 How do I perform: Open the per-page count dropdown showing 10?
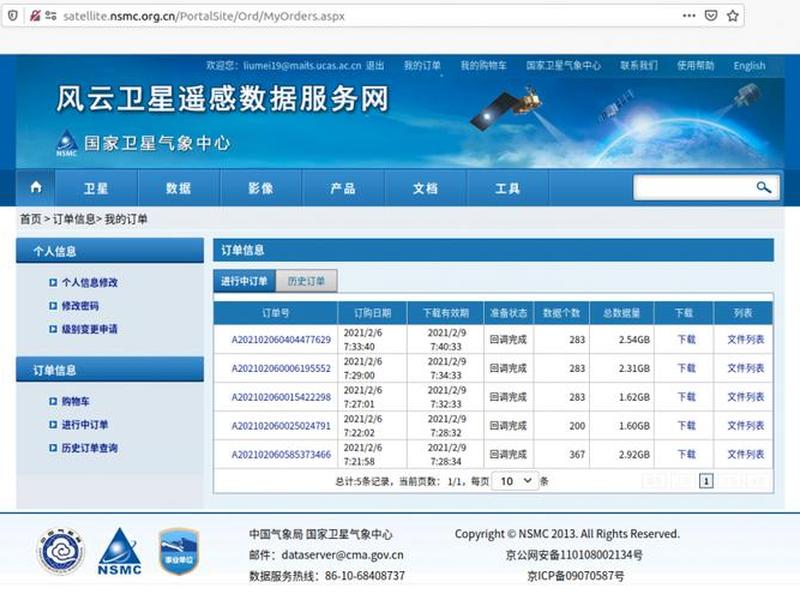coord(515,481)
